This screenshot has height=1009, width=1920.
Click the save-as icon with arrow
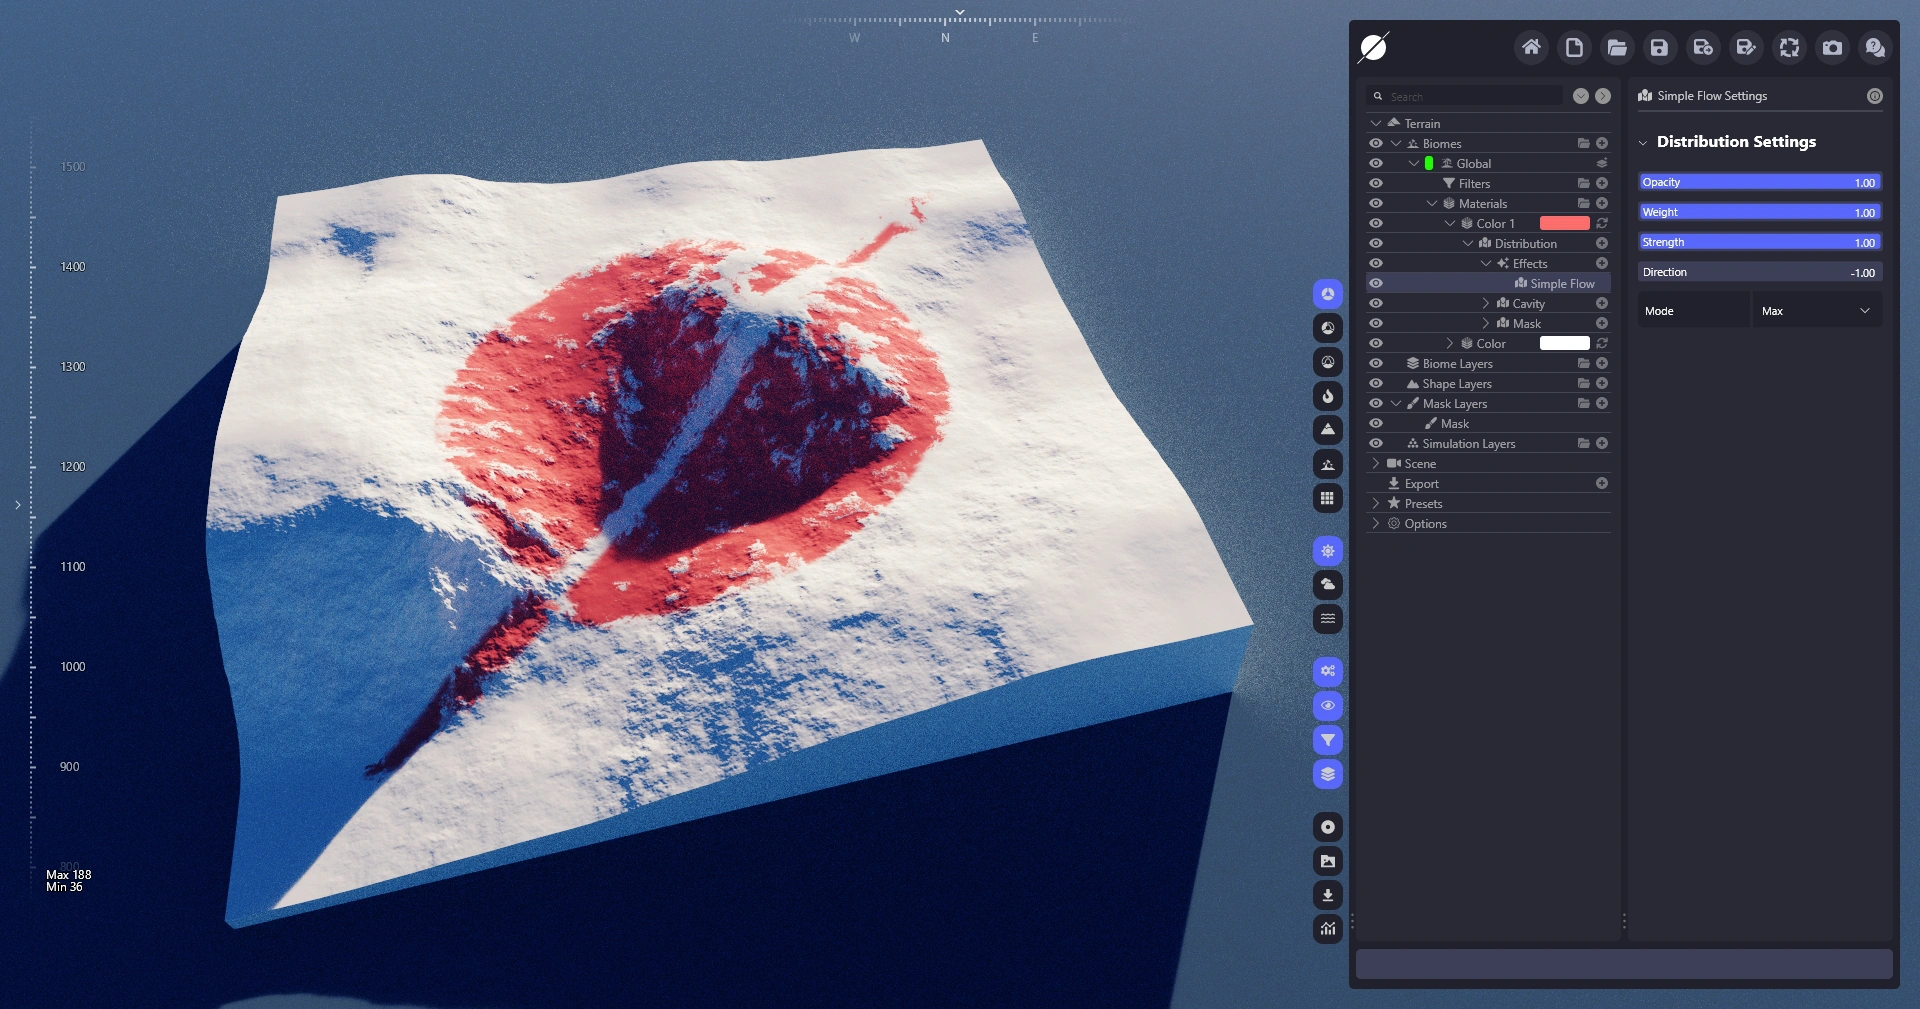1703,47
